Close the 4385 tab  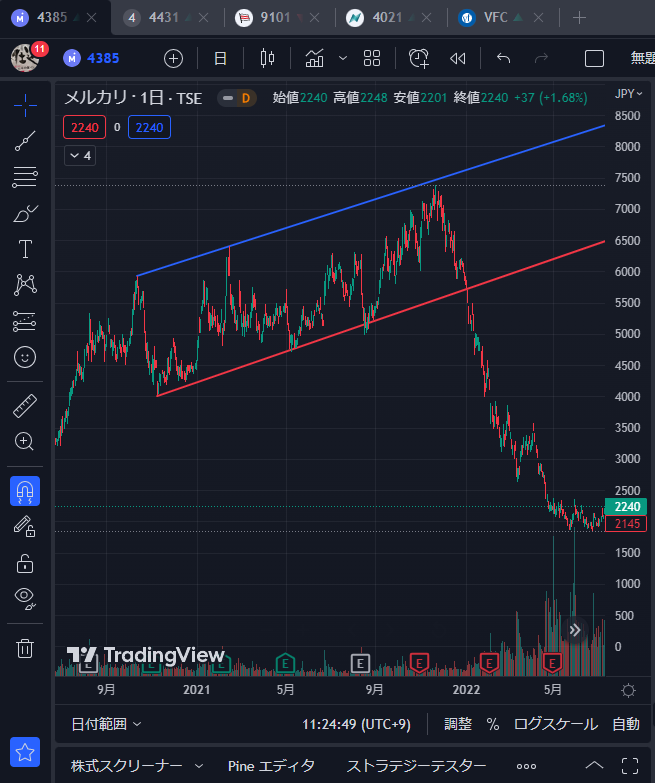point(91,18)
